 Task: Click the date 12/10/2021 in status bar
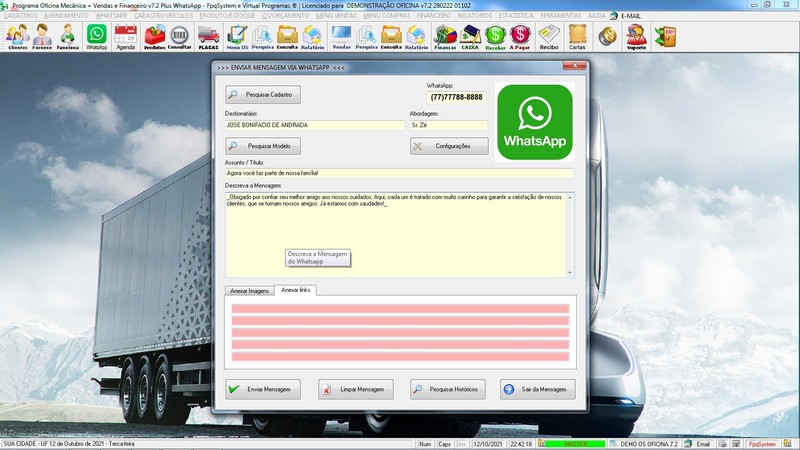coord(487,444)
